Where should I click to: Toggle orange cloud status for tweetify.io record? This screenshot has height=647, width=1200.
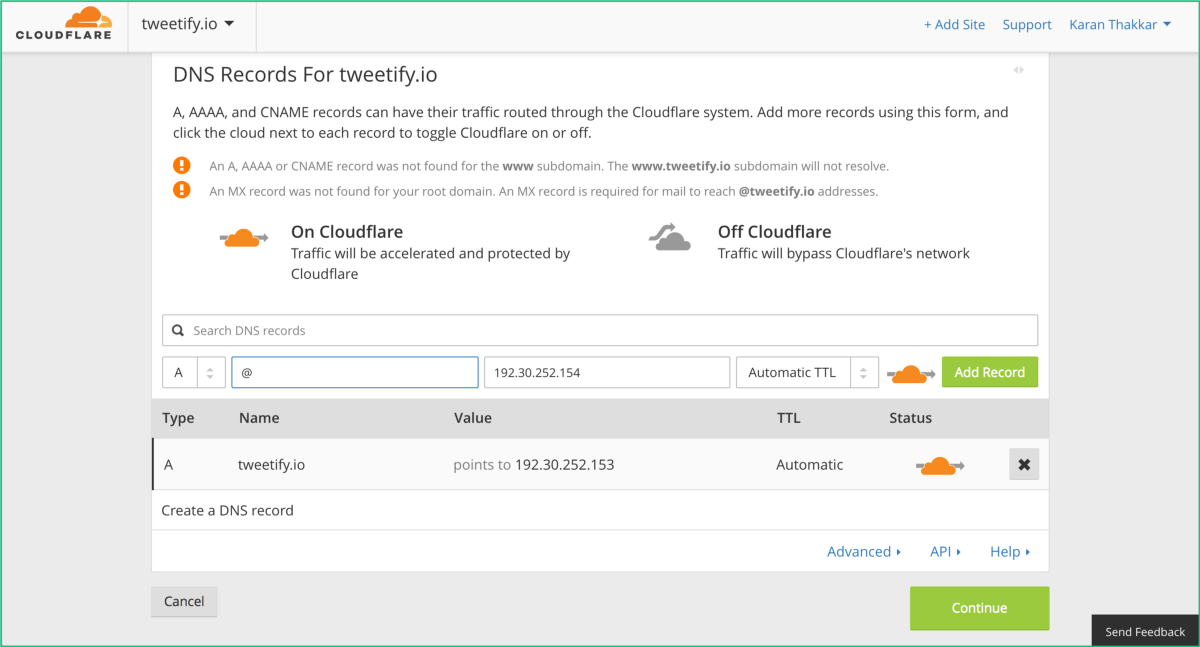point(940,465)
